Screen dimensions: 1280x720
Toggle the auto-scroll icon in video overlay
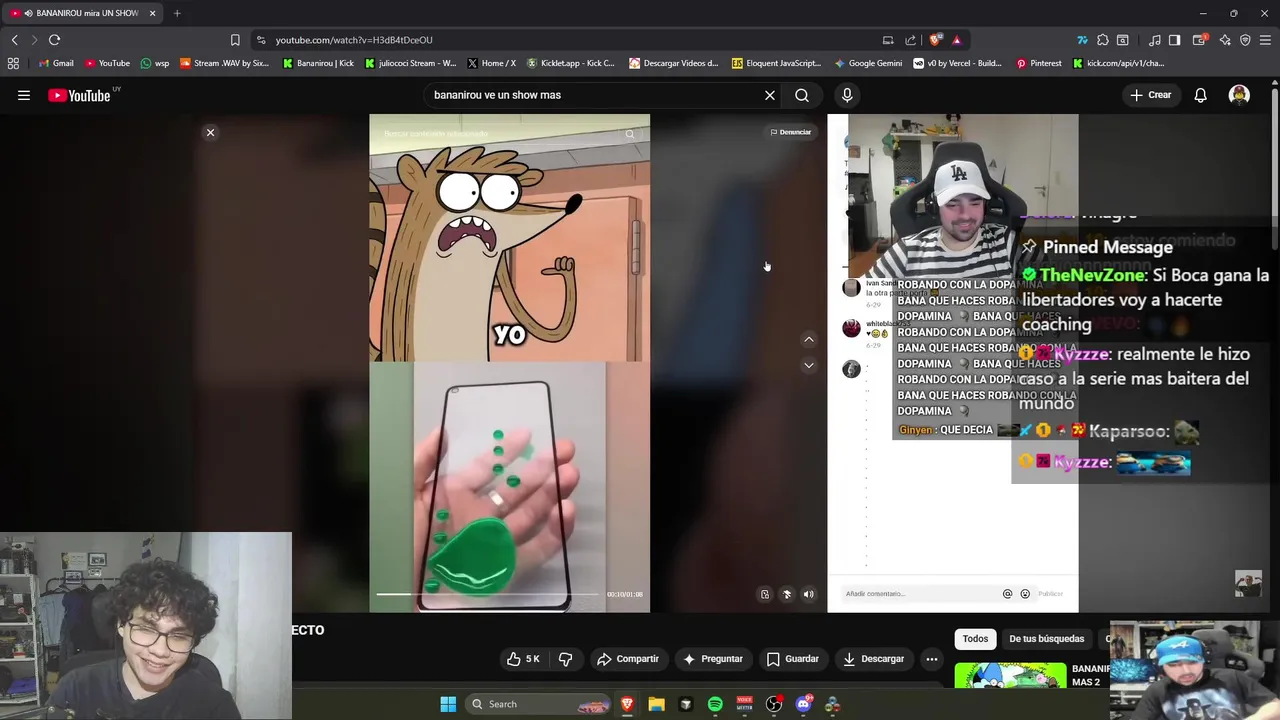pos(787,594)
